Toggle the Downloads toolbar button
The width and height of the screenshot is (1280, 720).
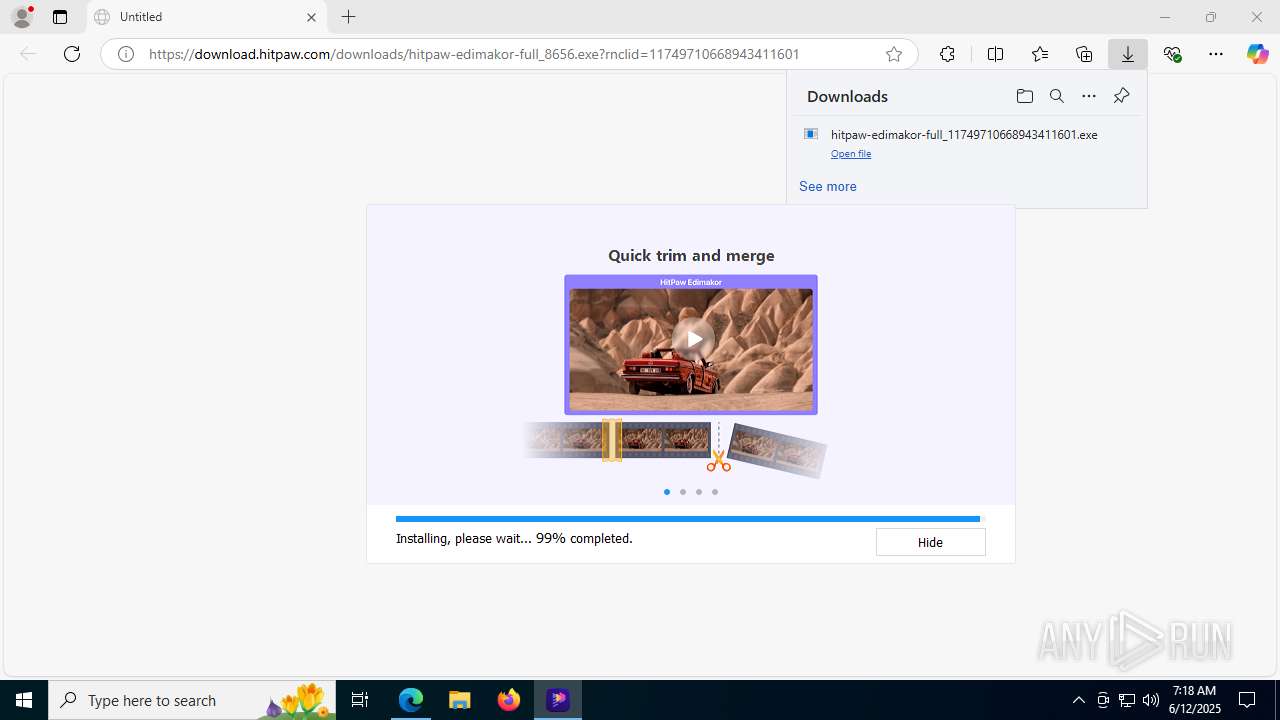point(1128,54)
